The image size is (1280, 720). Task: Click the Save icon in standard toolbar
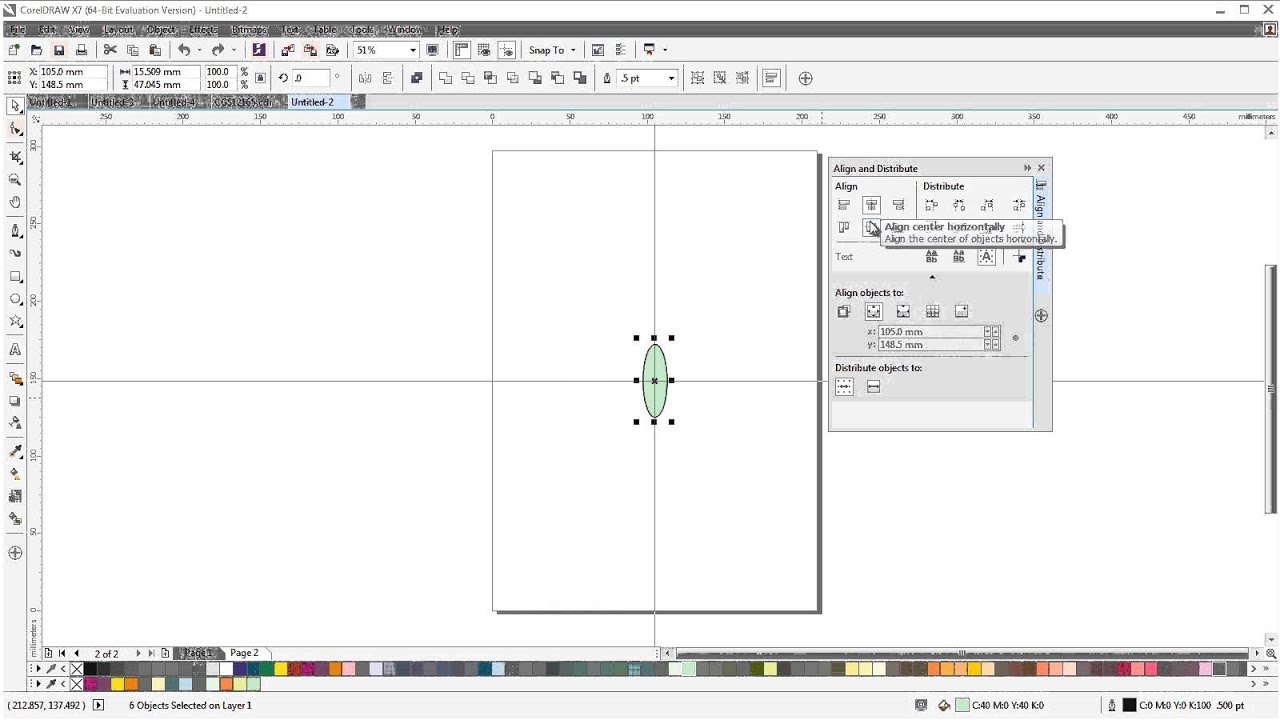tap(59, 50)
